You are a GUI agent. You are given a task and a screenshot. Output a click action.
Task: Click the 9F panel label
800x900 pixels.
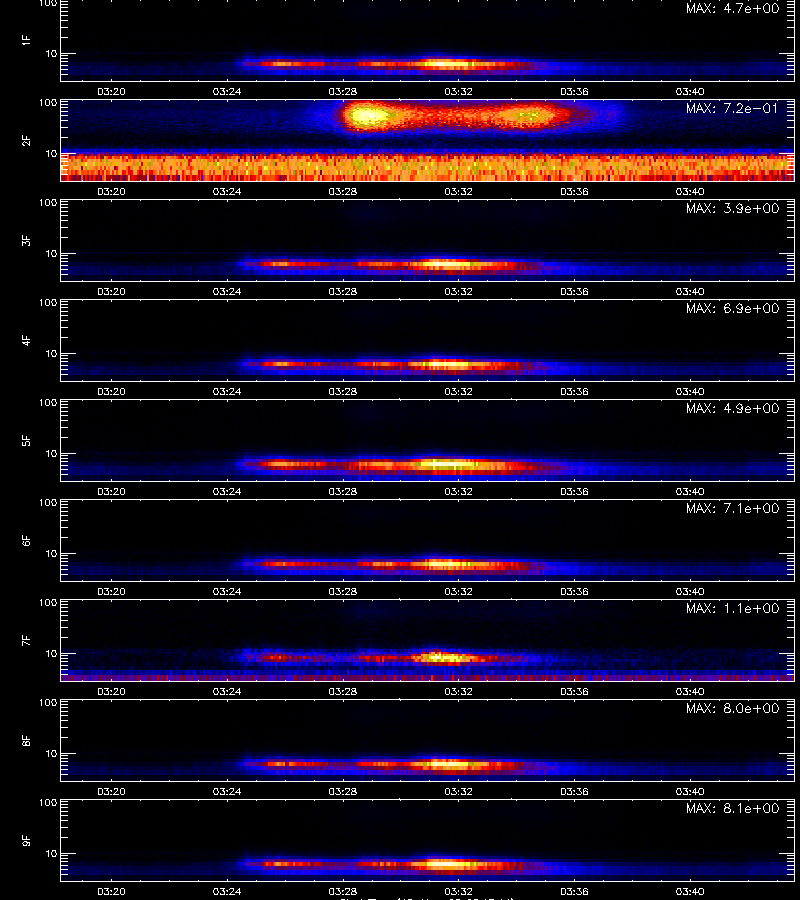26,840
